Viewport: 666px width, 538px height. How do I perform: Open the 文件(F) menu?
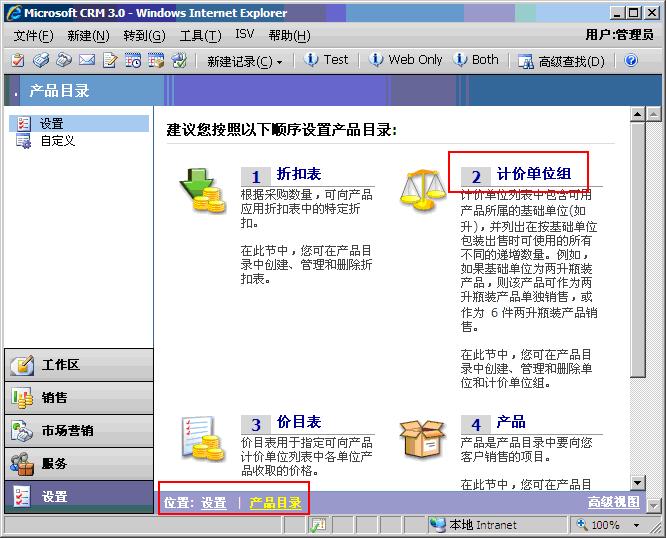(x=34, y=36)
